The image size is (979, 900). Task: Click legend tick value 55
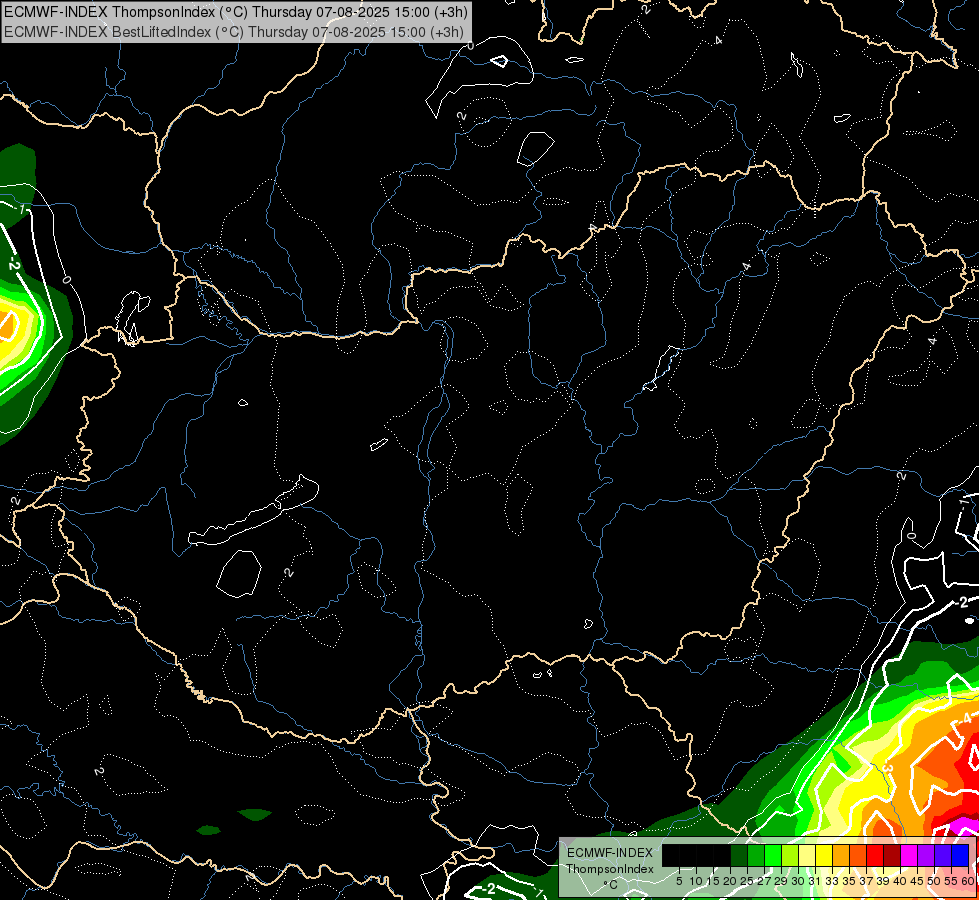click(952, 881)
